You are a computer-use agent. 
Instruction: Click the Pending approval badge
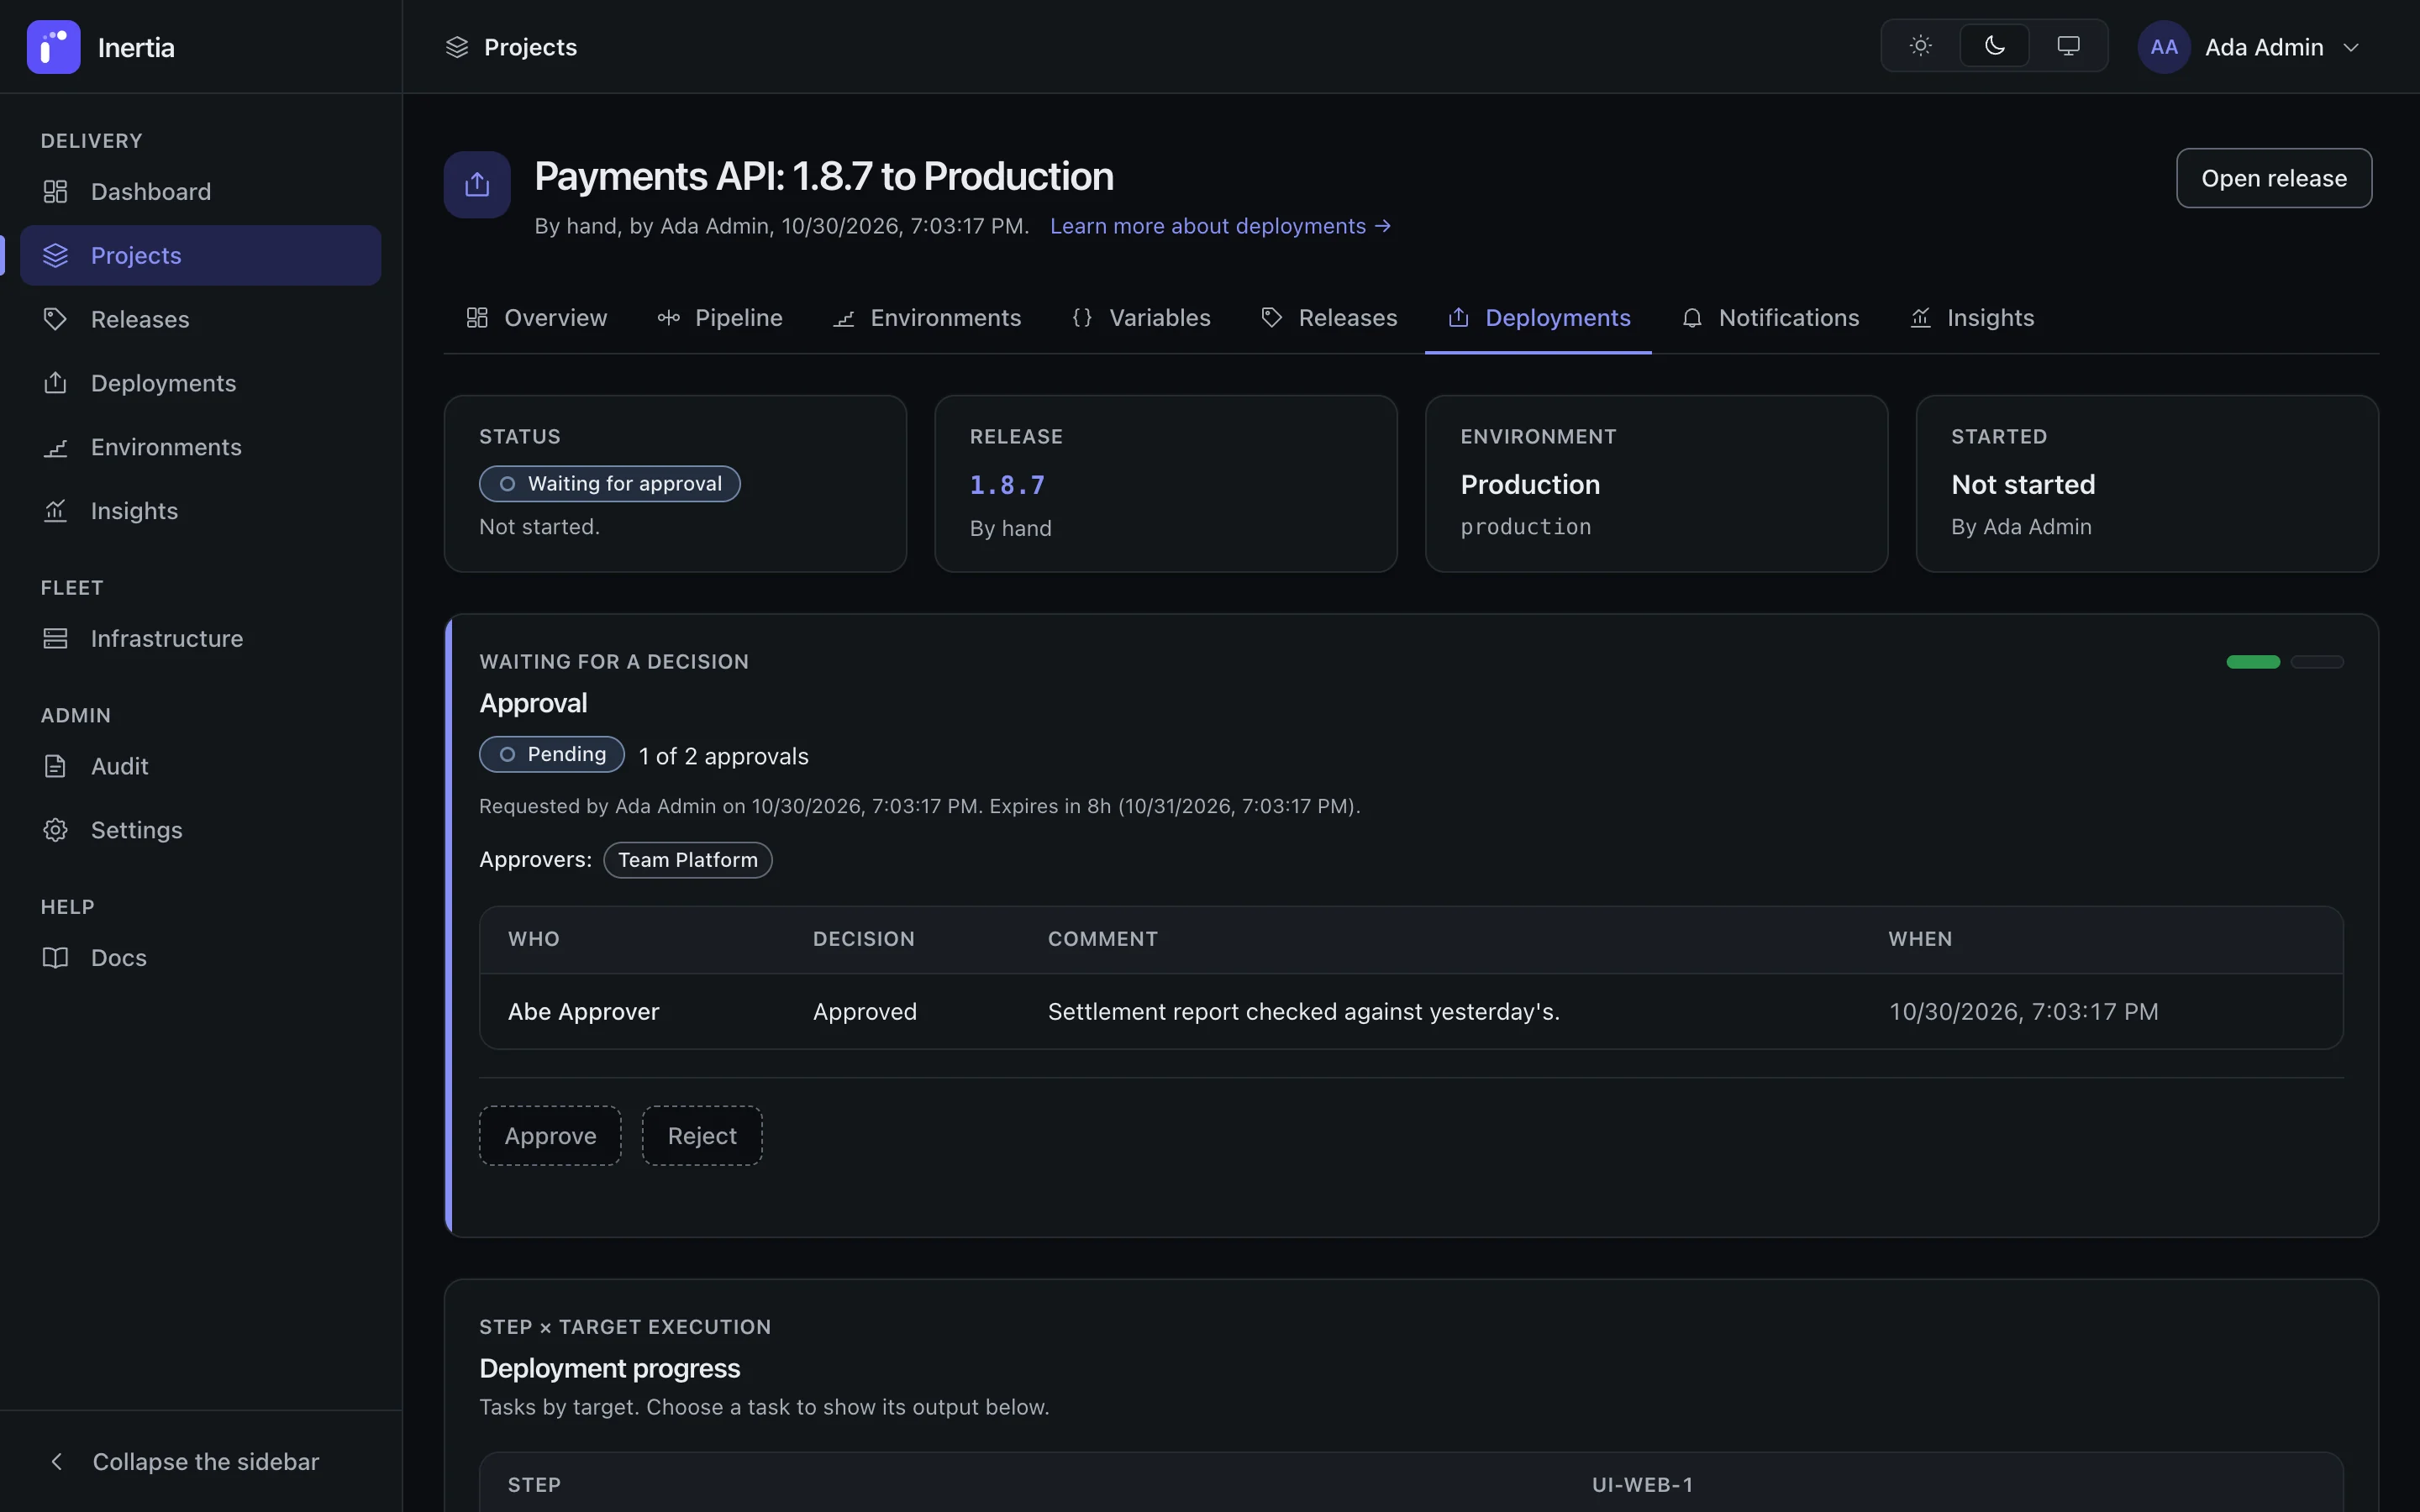coord(552,755)
